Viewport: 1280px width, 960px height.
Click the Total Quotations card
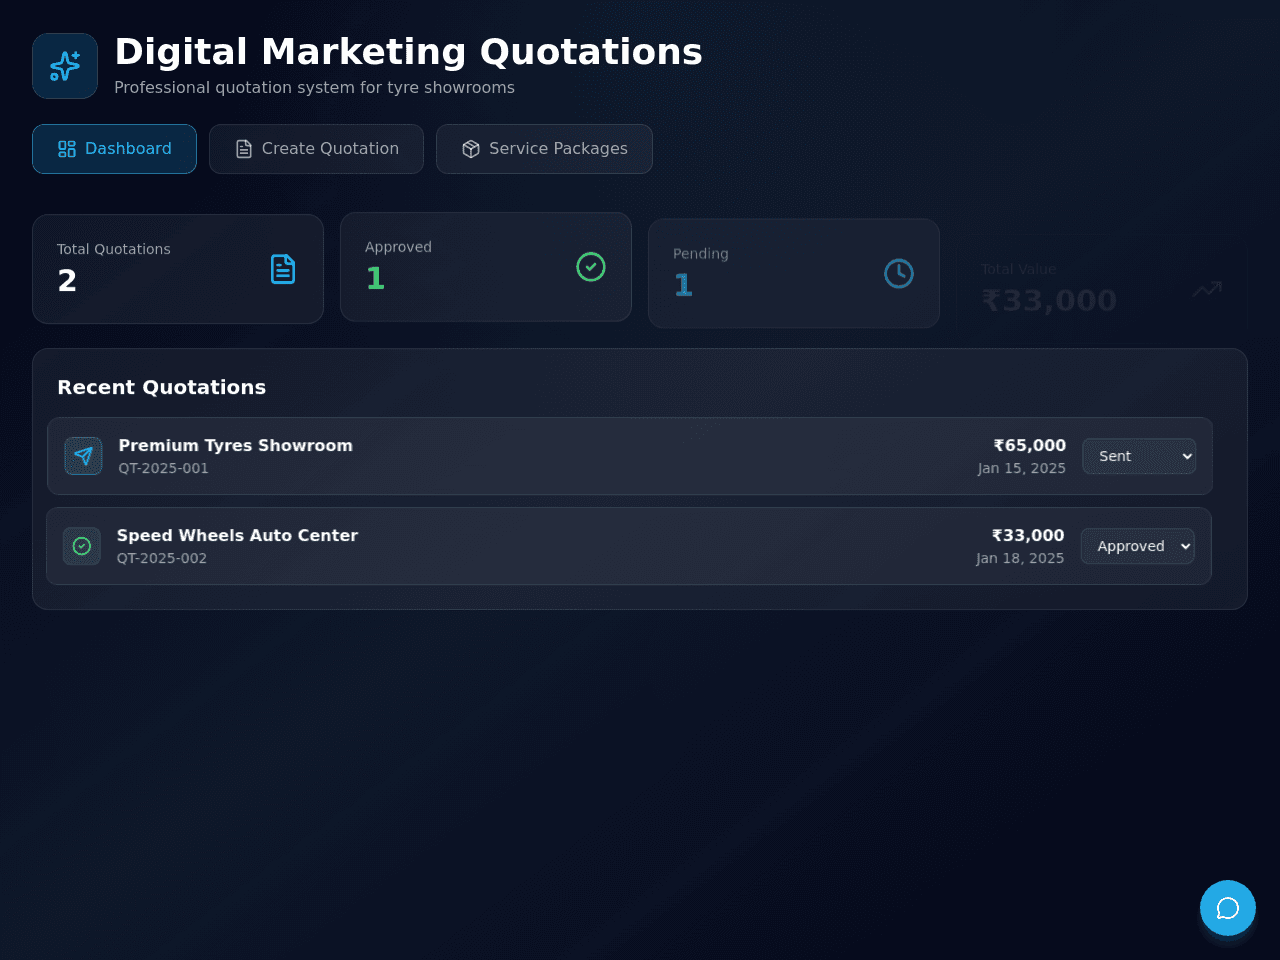178,269
